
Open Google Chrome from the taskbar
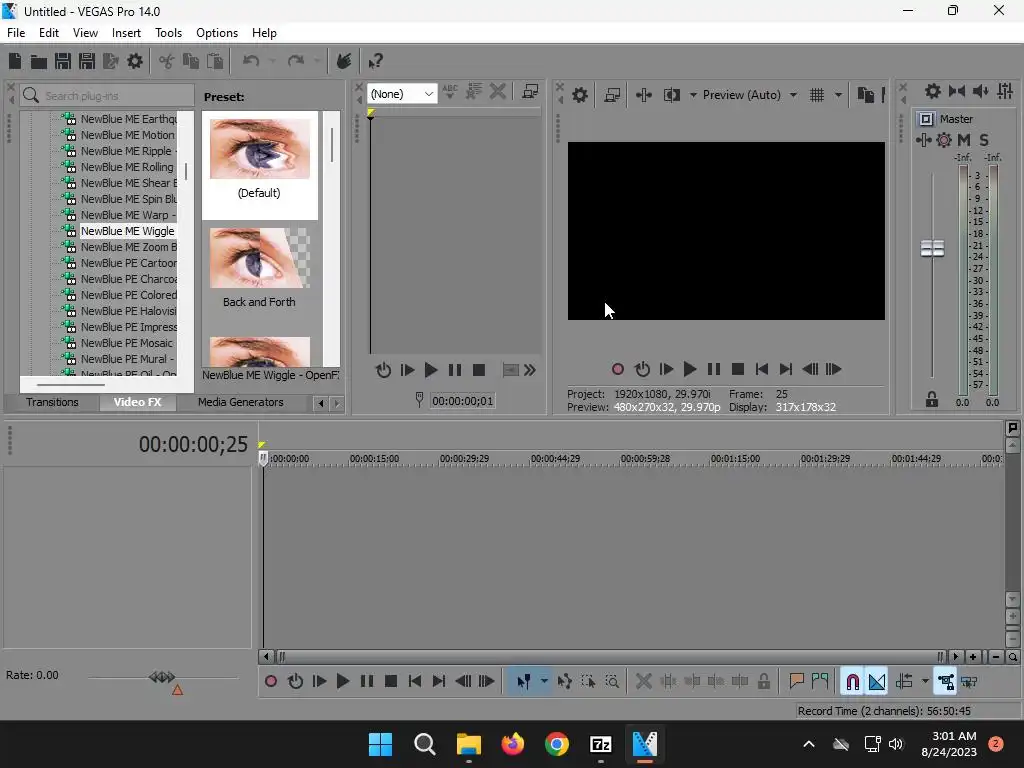556,744
